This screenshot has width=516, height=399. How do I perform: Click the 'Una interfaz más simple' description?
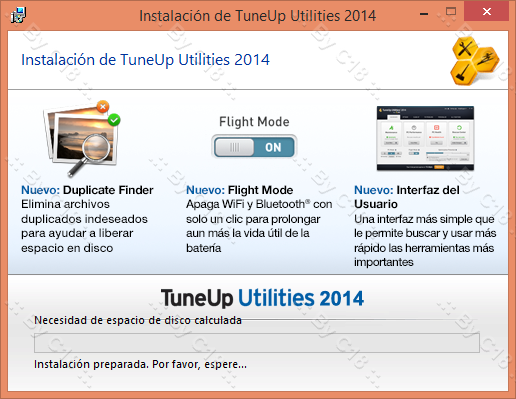425,240
